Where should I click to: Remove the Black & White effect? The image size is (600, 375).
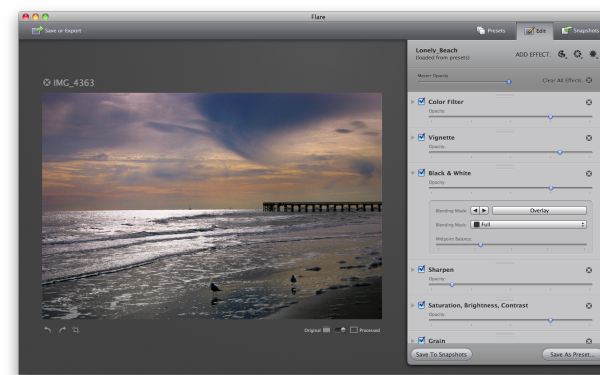(589, 173)
